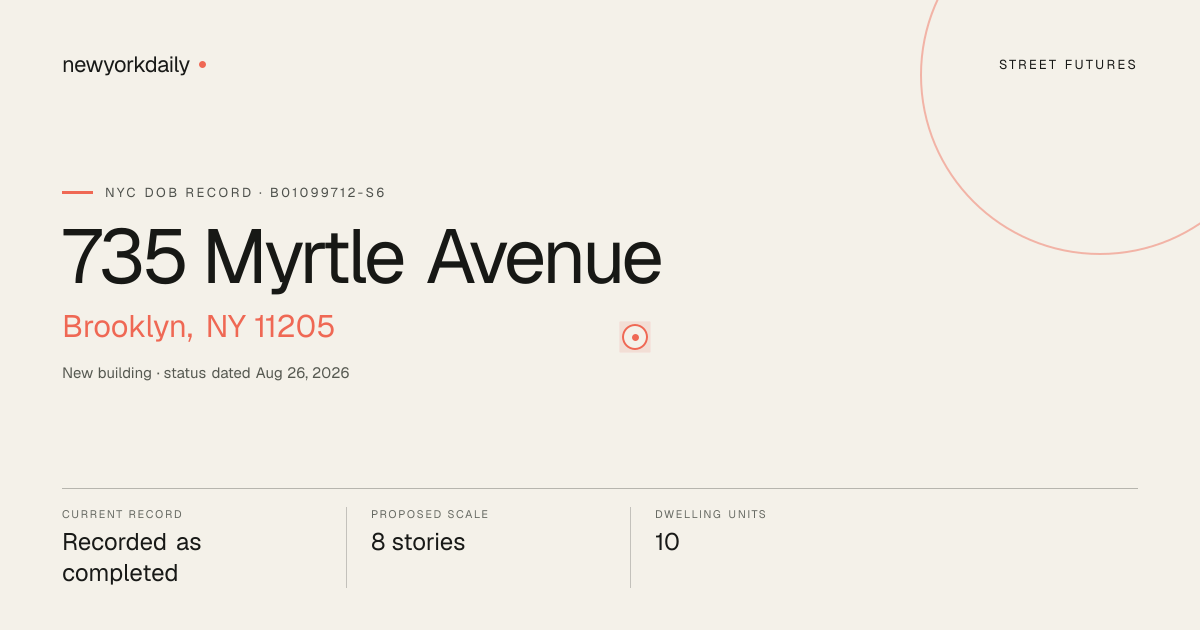1200x630 pixels.
Task: Click the orange target marker icon
Action: pyautogui.click(x=635, y=337)
